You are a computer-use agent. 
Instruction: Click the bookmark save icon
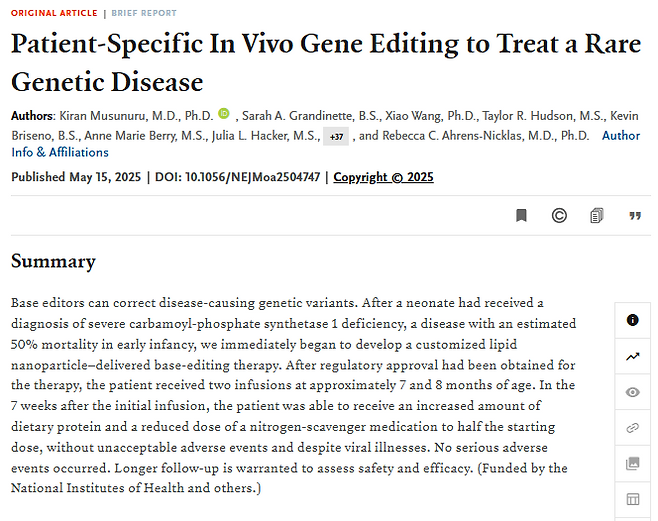click(x=521, y=216)
